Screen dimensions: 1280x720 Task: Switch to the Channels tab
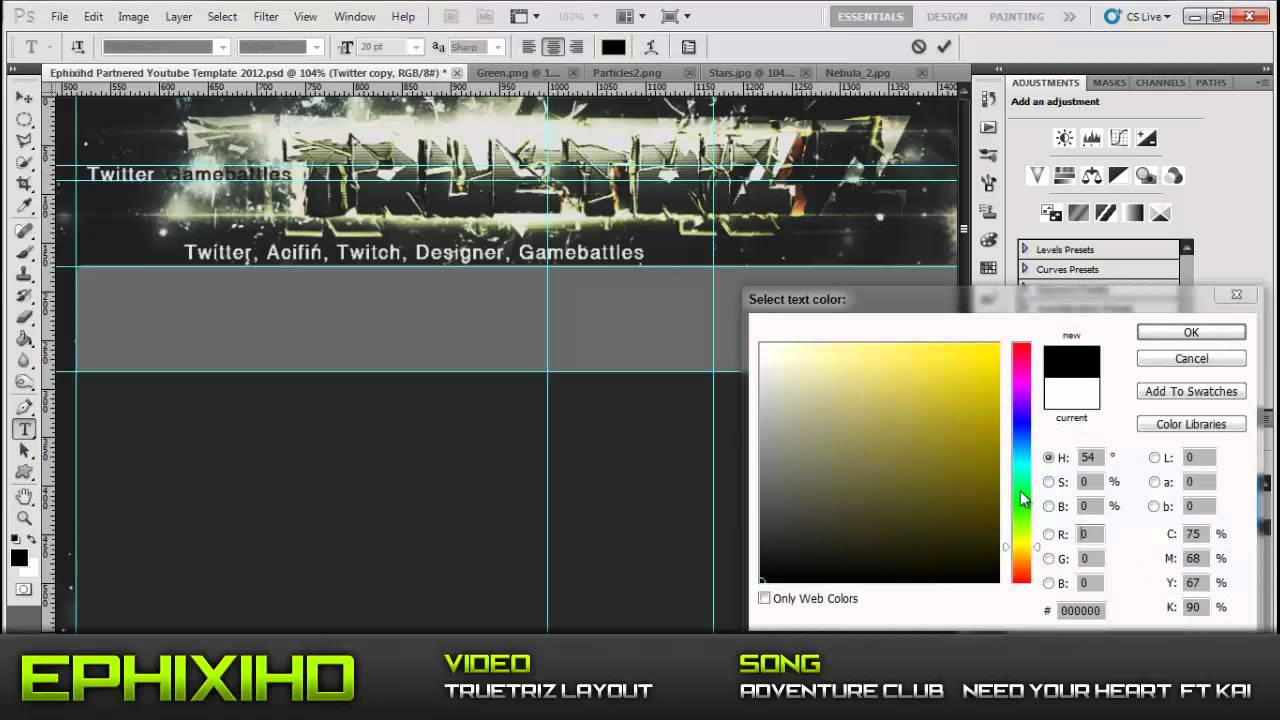[1160, 83]
